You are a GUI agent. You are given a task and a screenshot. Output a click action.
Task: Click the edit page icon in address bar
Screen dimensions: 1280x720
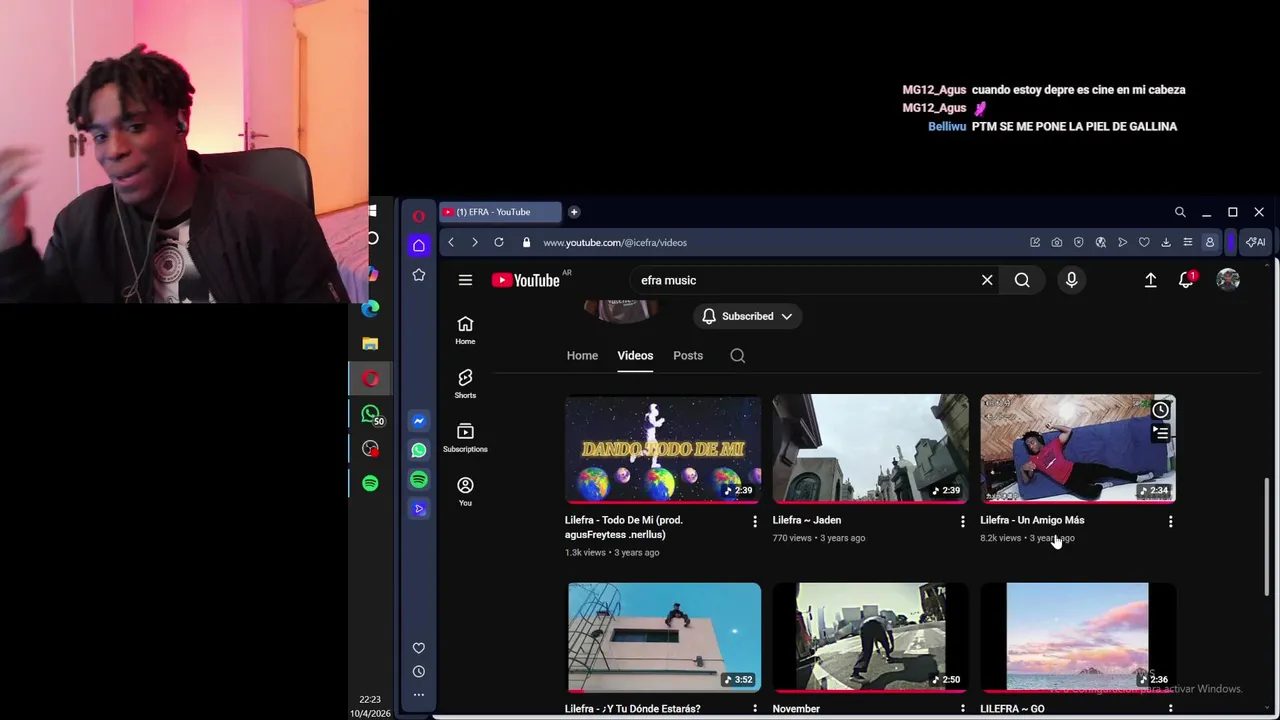(x=1035, y=242)
